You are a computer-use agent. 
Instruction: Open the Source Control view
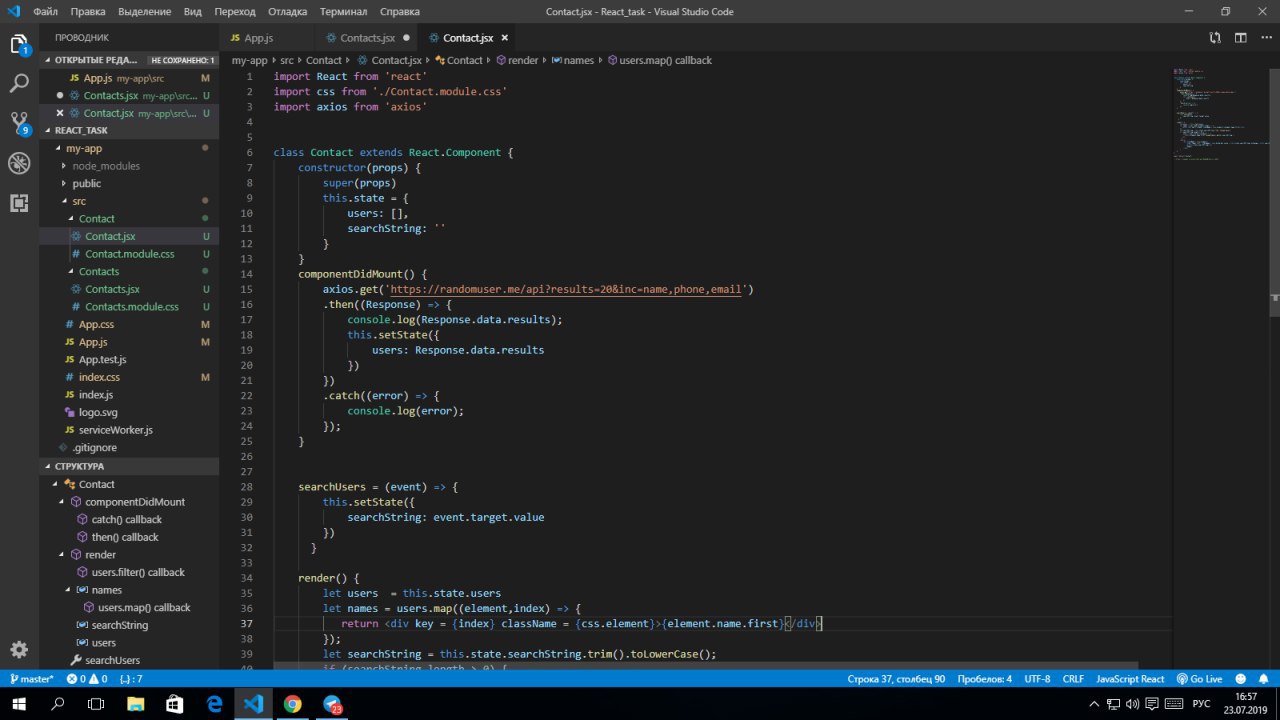tap(19, 123)
